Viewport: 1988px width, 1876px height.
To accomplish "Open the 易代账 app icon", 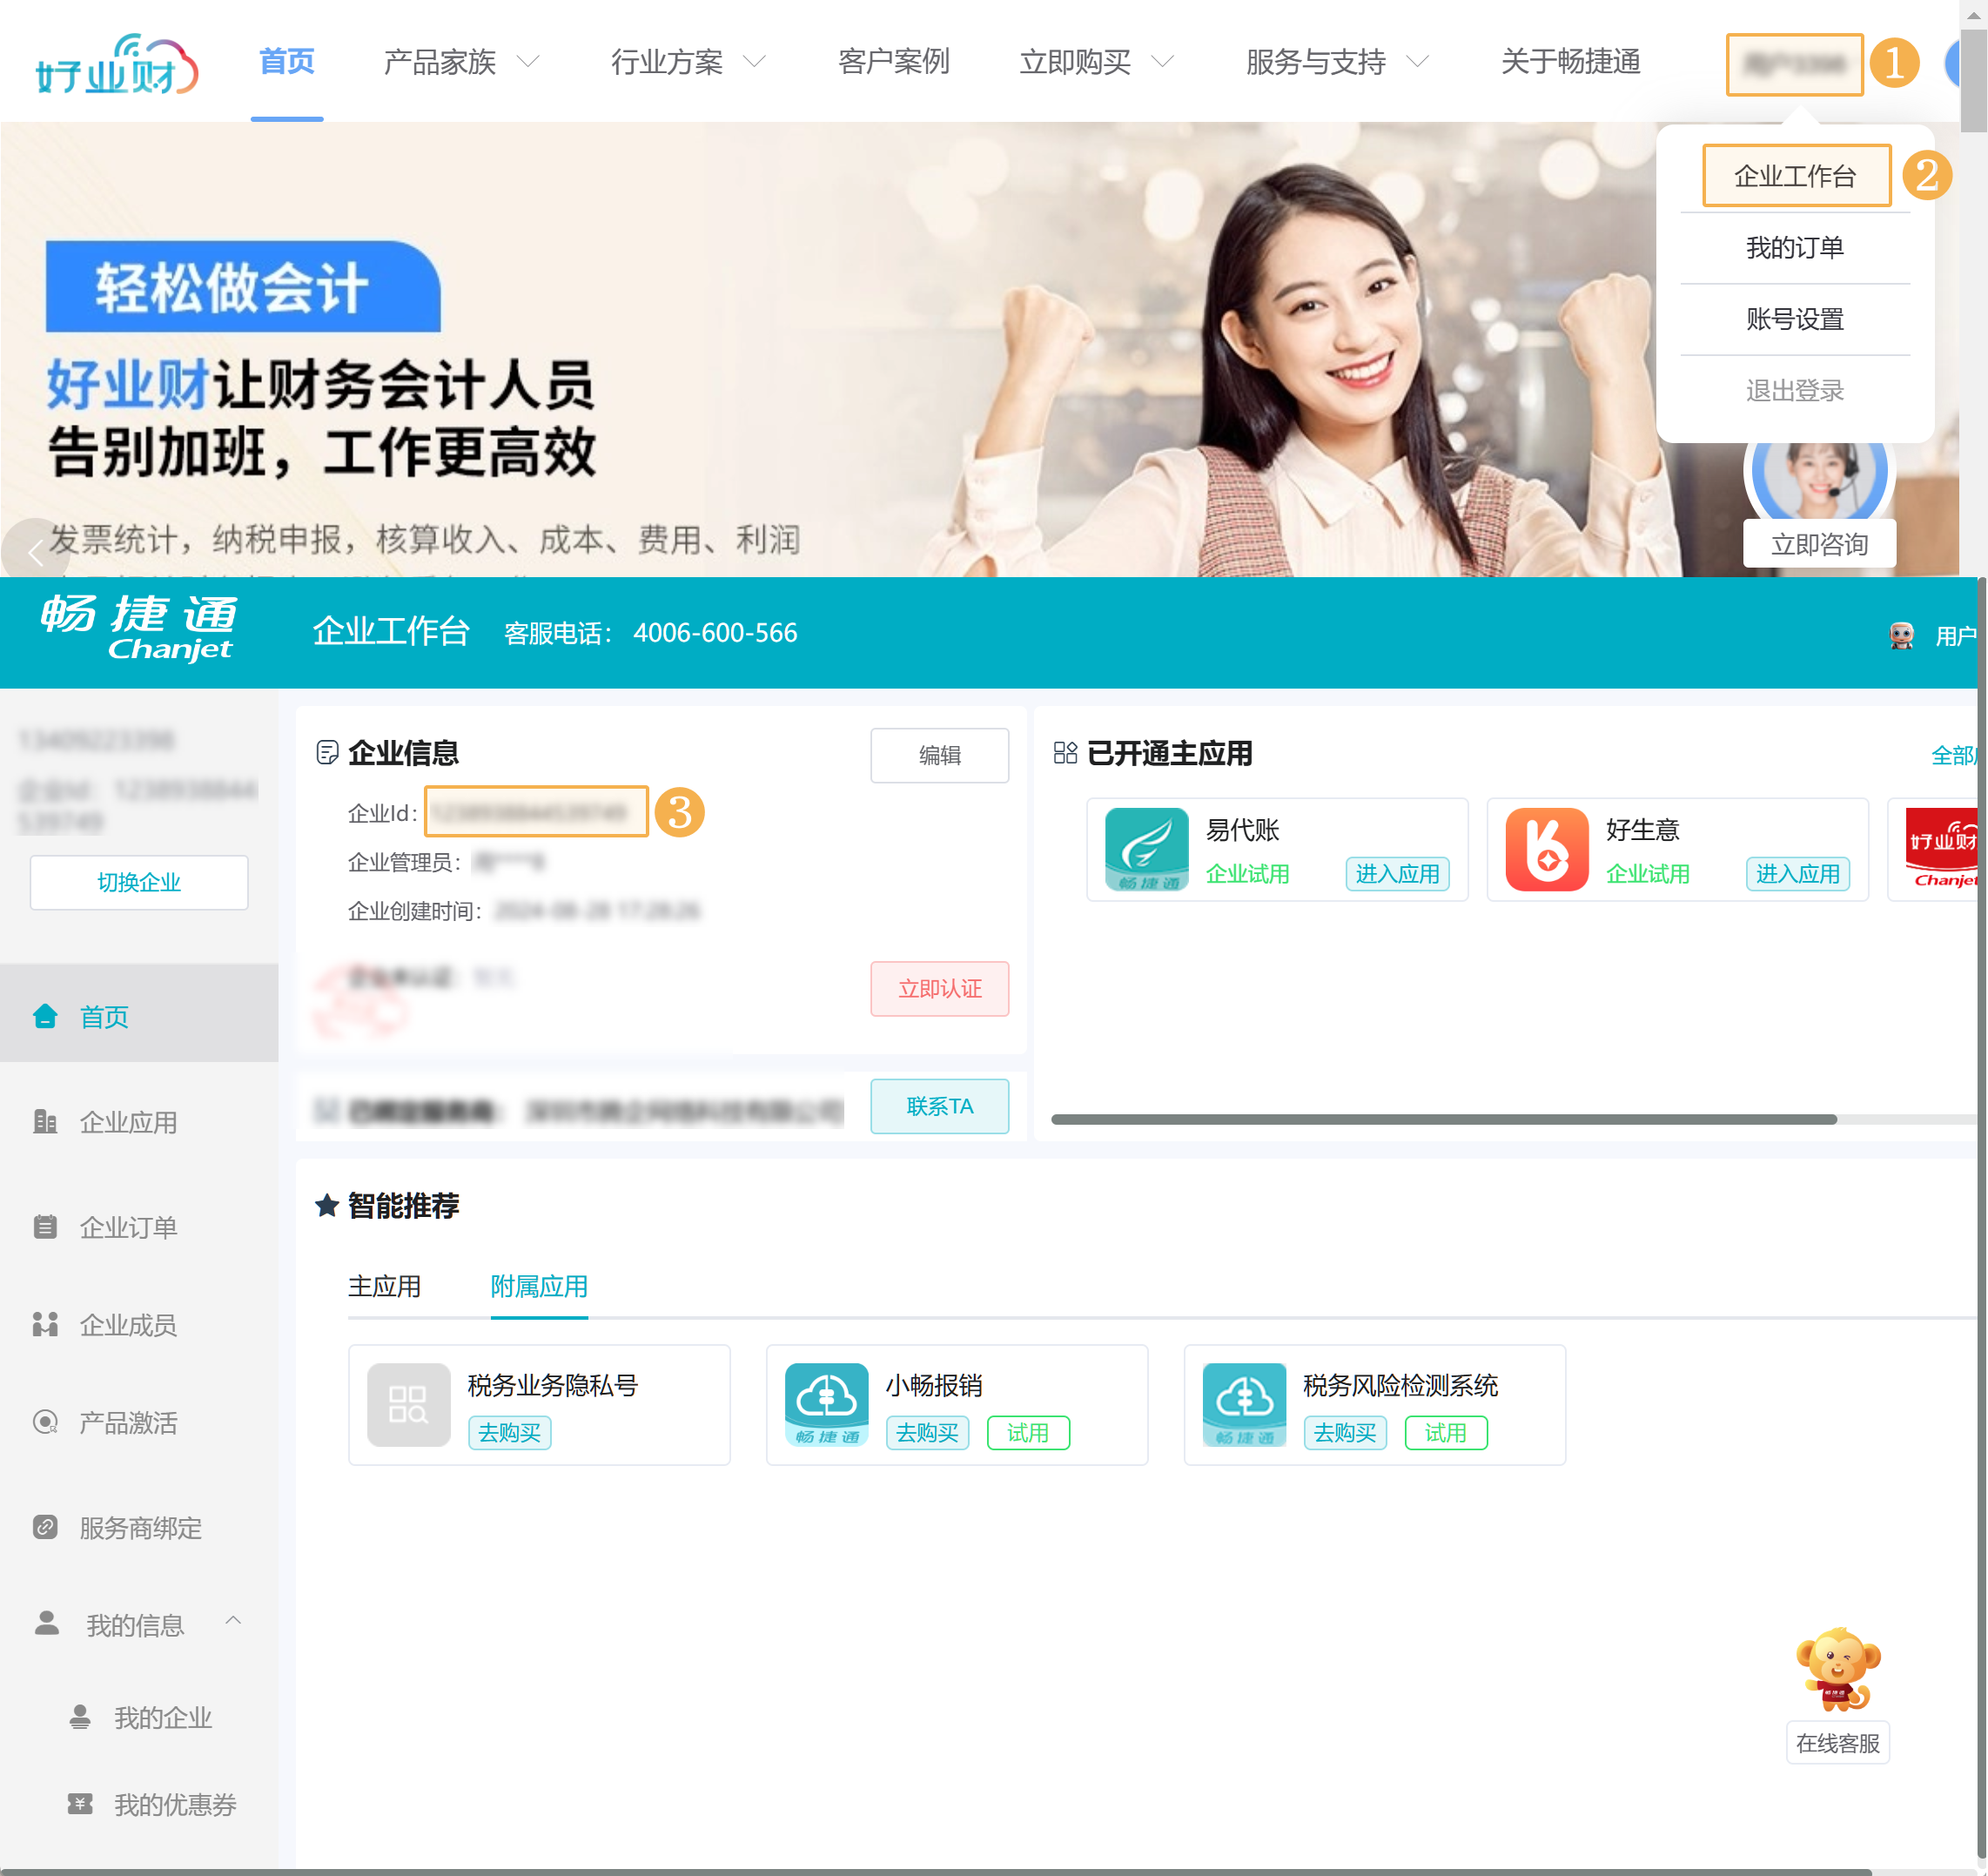I will click(x=1146, y=849).
